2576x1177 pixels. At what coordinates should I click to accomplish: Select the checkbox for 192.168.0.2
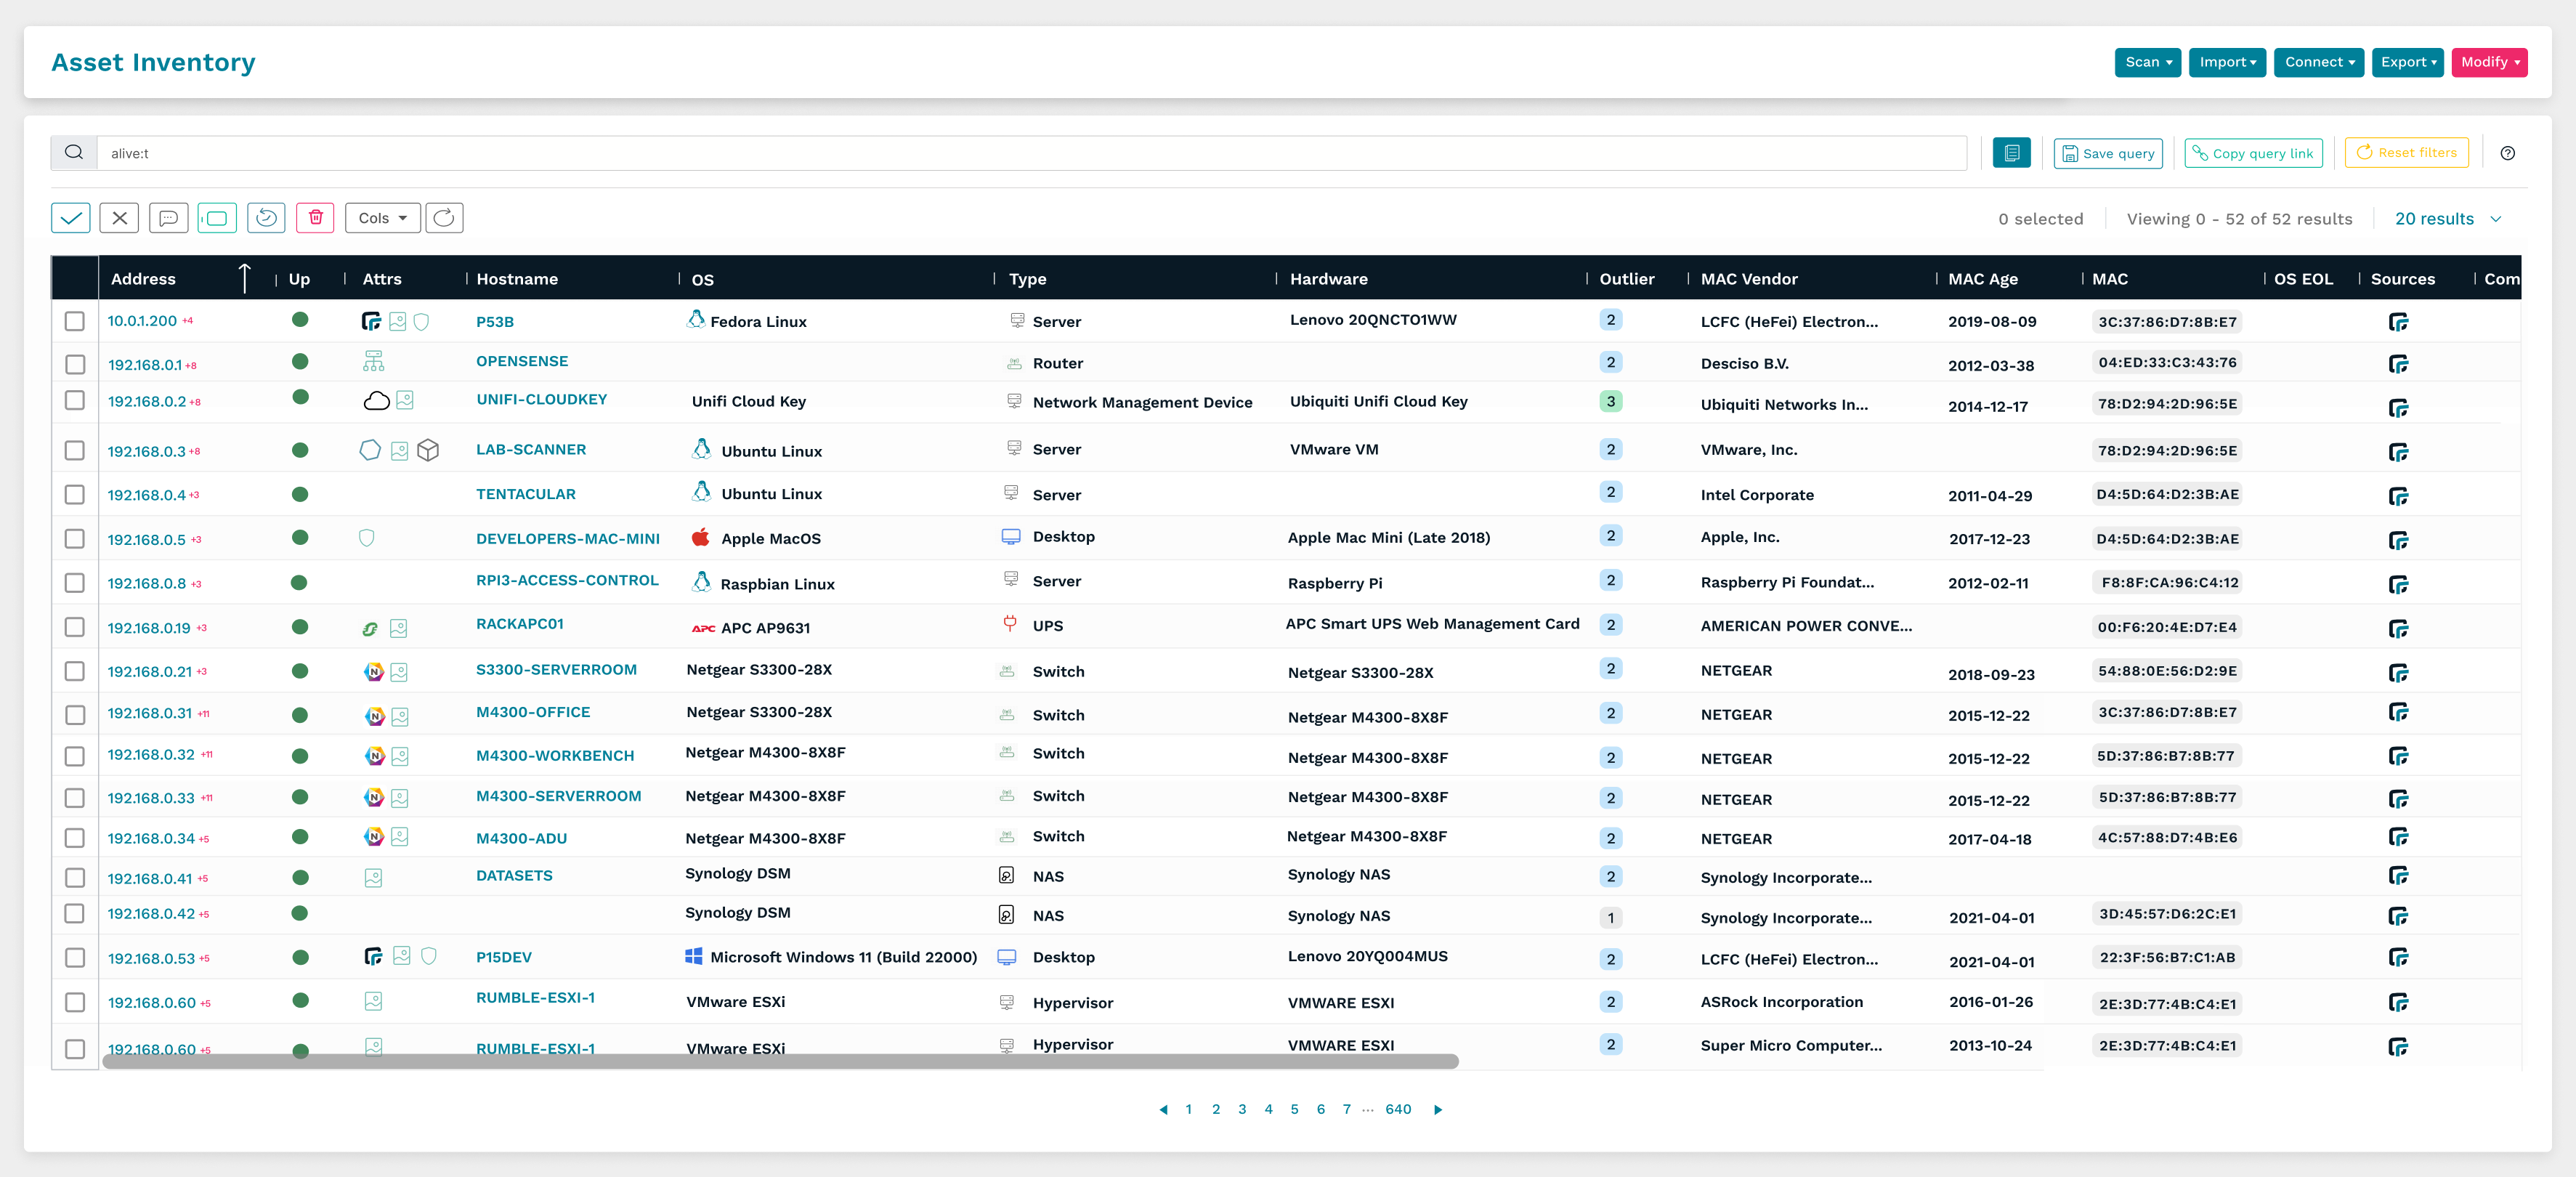(75, 400)
